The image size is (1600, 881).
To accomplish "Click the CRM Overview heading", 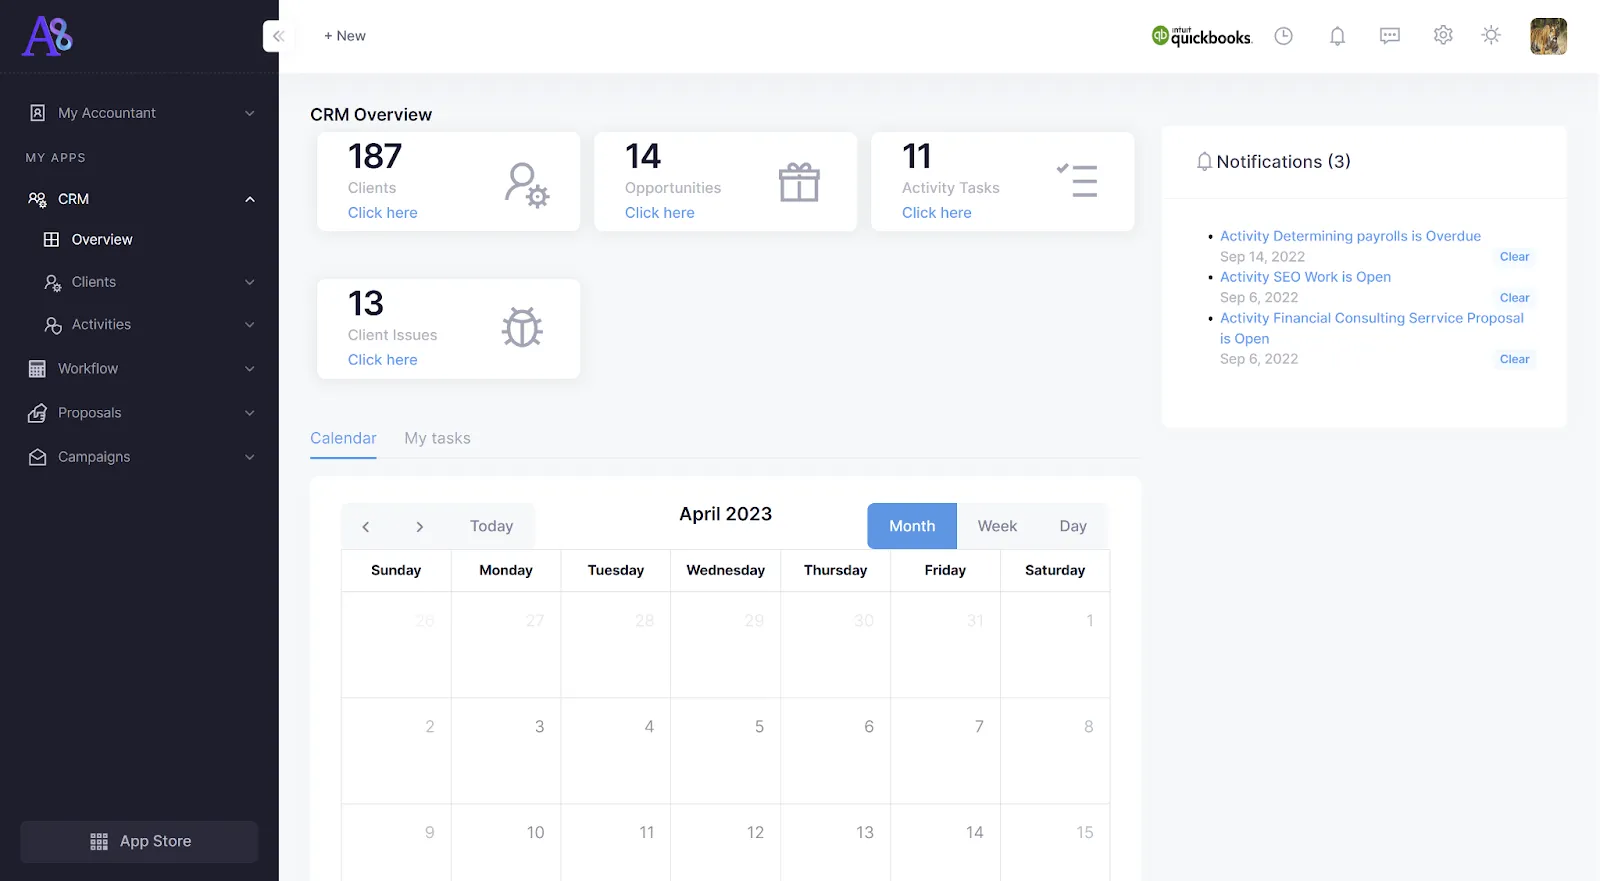I will pos(371,115).
